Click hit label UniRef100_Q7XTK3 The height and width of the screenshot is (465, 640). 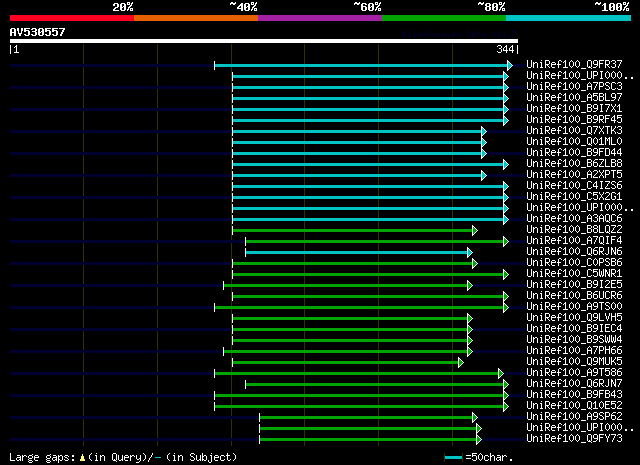(574, 130)
